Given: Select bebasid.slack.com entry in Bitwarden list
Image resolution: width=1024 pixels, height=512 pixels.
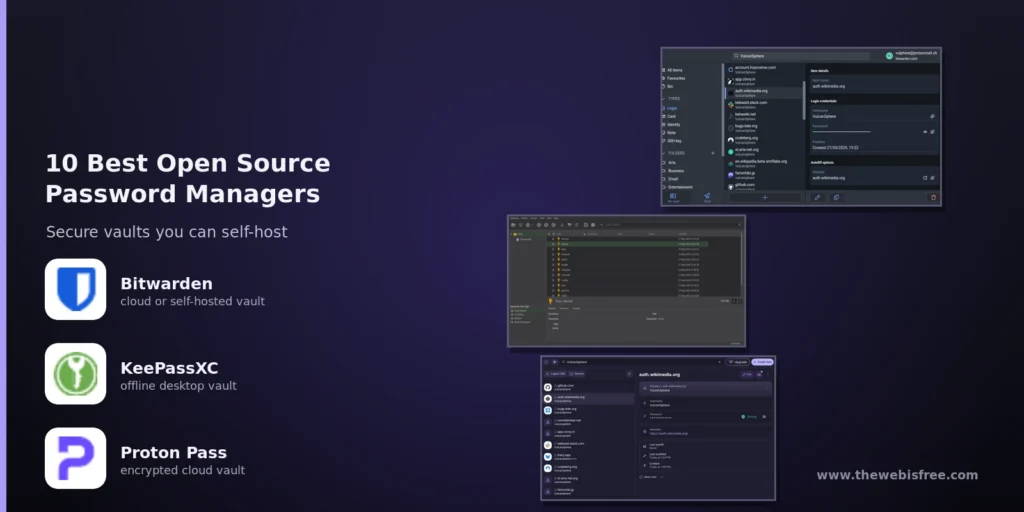Looking at the screenshot, I should coord(764,104).
